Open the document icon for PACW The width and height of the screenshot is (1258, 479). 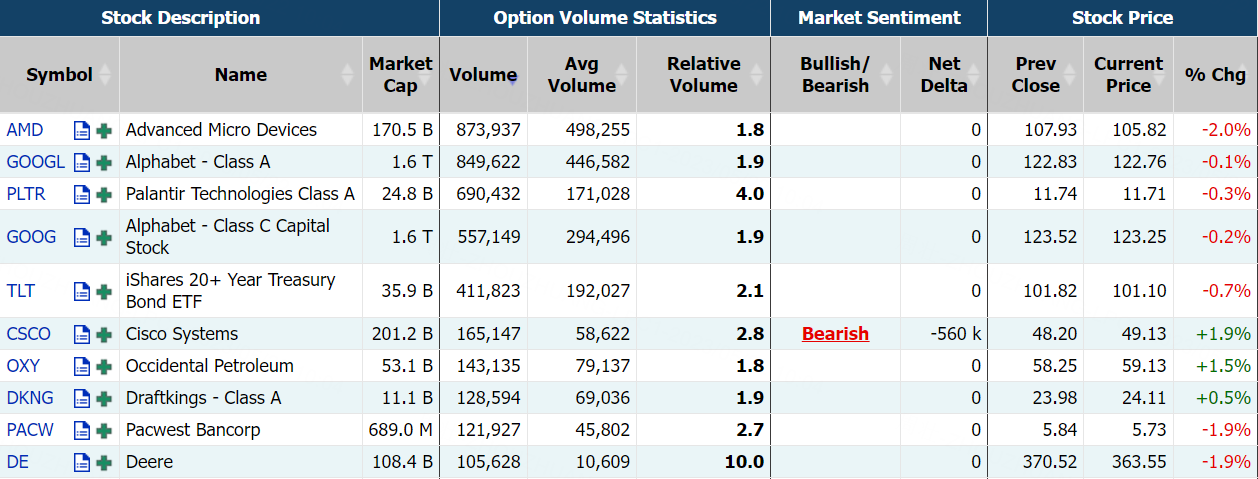click(x=82, y=430)
